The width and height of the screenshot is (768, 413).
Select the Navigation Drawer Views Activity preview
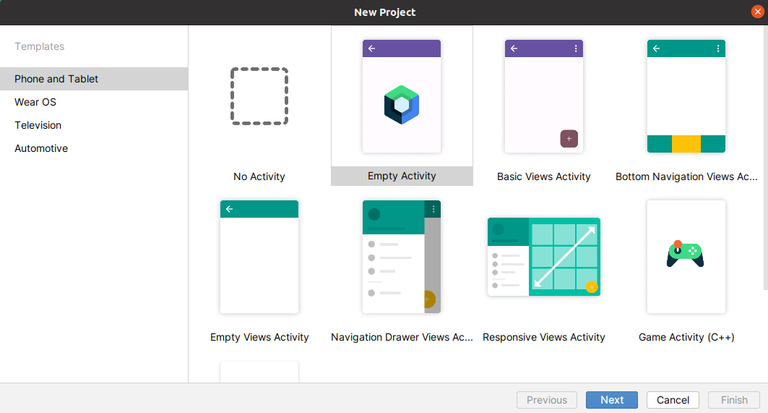pos(402,257)
